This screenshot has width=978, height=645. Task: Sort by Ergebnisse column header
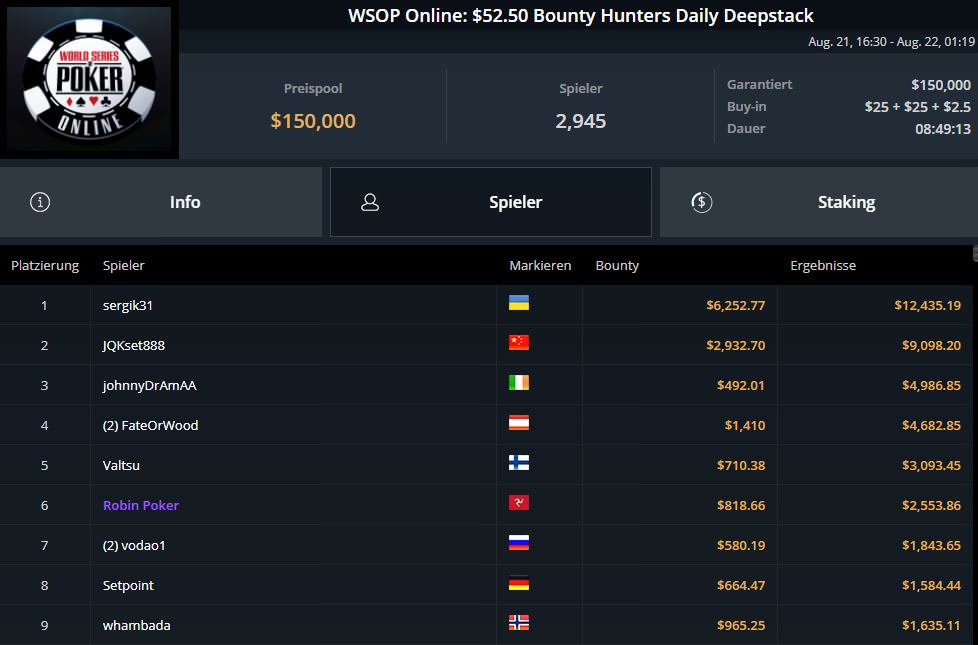[x=823, y=266]
